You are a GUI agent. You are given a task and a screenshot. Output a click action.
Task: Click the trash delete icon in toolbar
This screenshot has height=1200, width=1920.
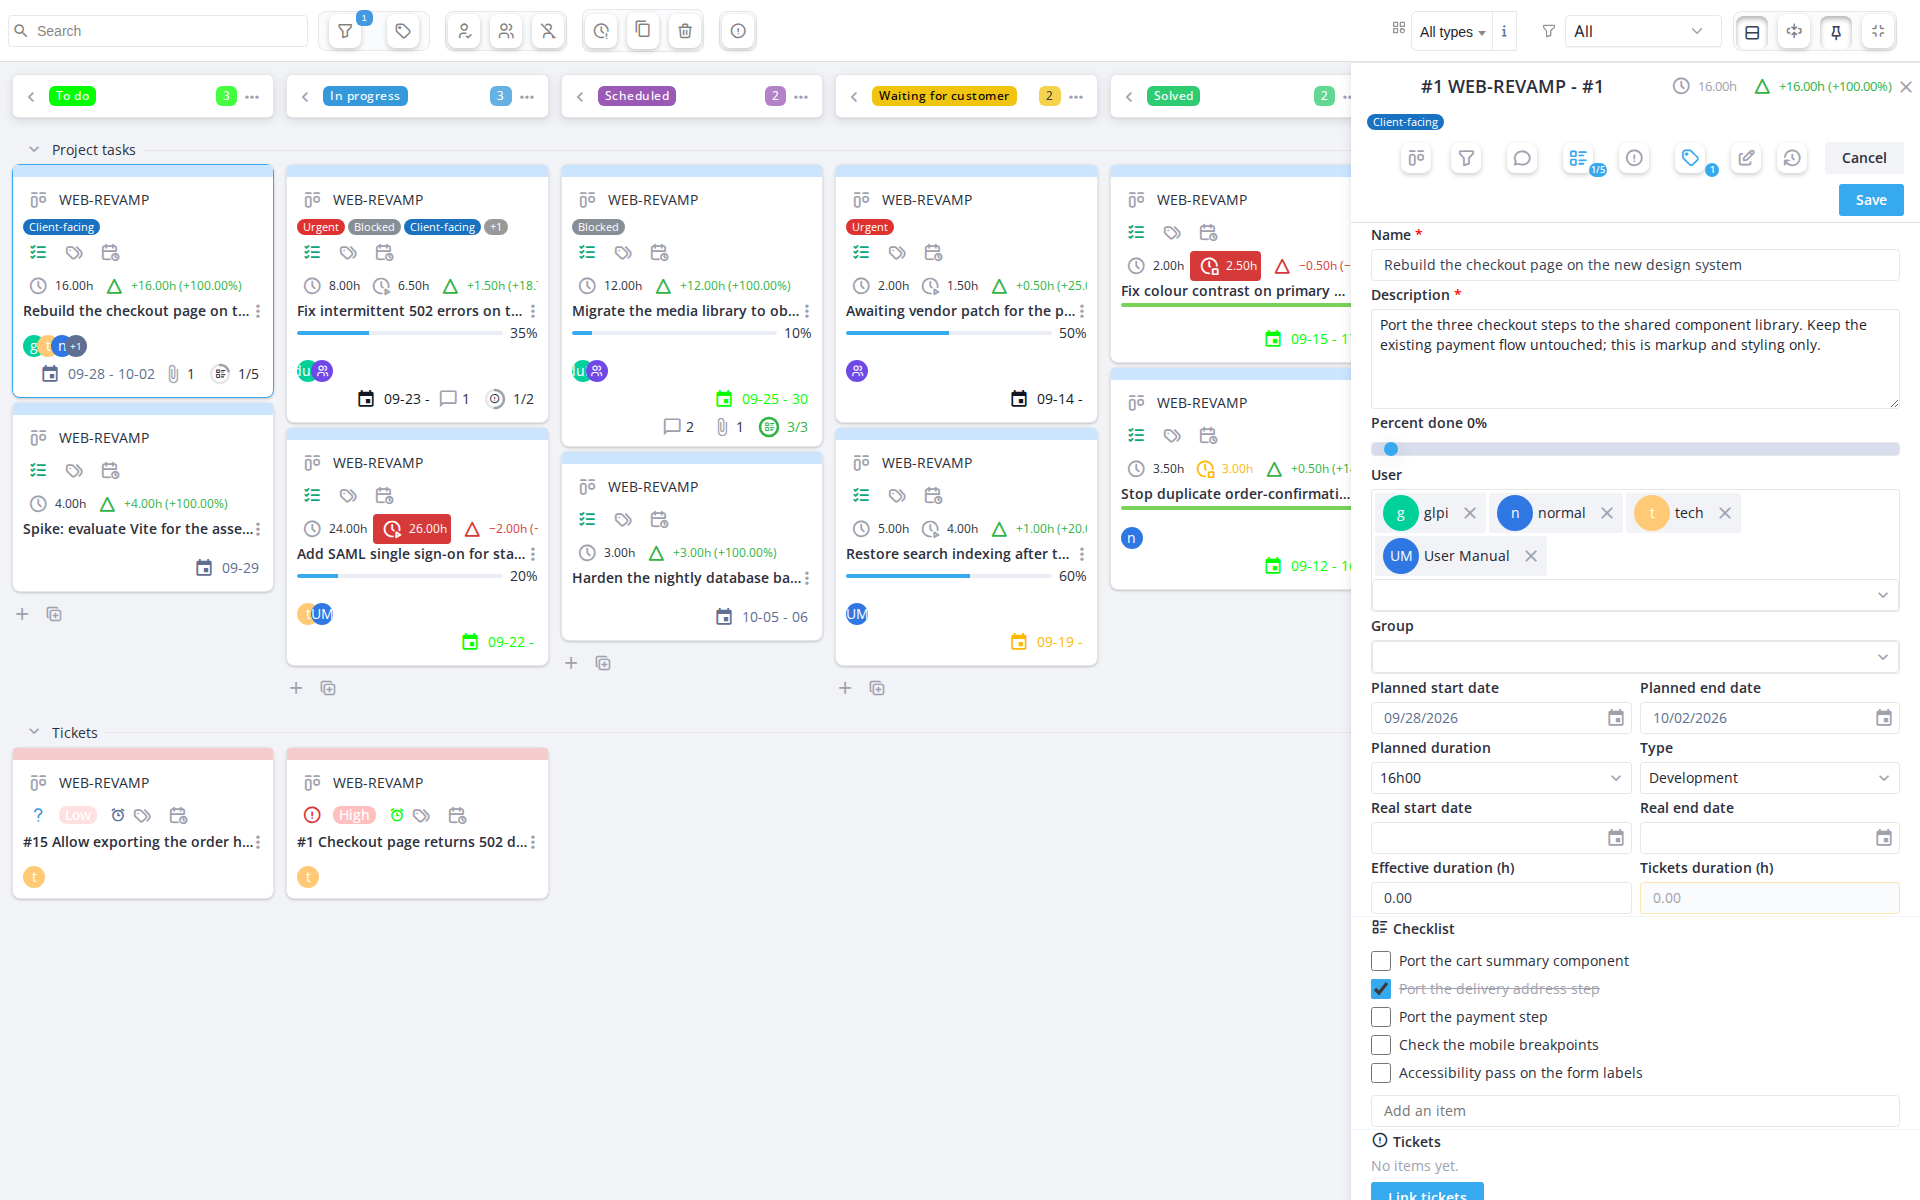[x=685, y=31]
